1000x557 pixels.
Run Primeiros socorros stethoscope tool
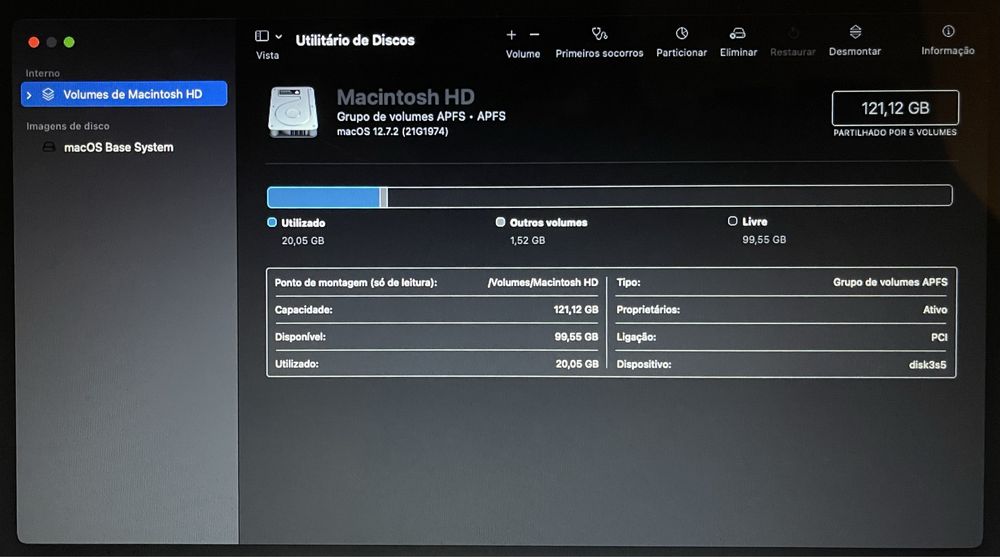599,34
